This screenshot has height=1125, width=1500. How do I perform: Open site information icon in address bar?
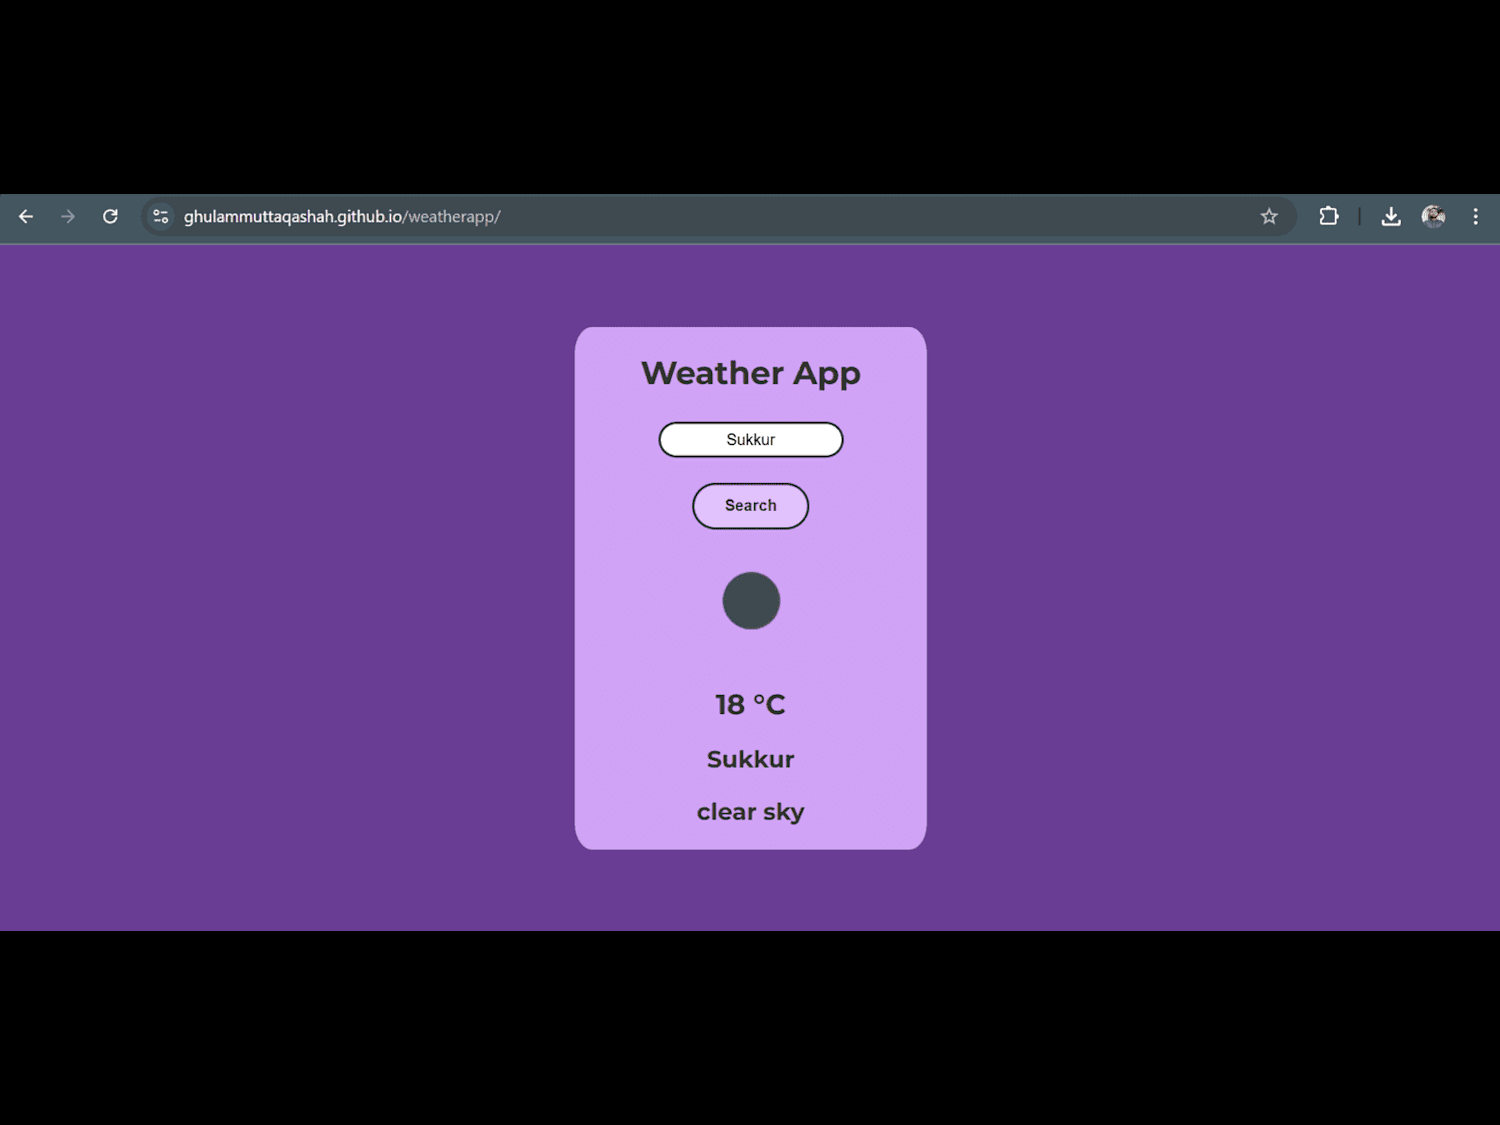coord(160,216)
